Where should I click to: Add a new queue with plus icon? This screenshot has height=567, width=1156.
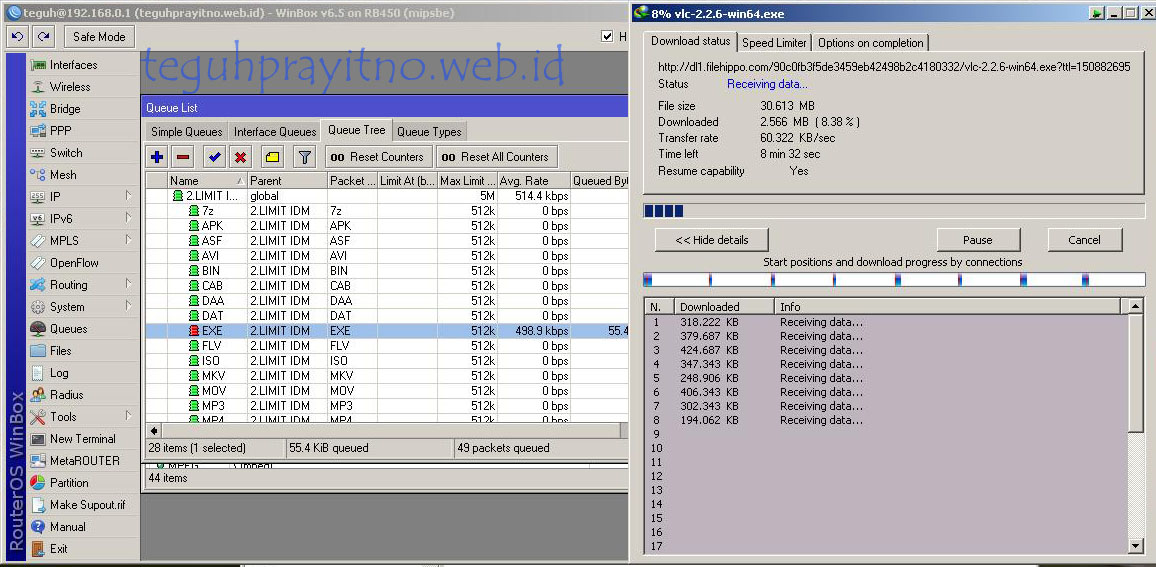click(x=157, y=156)
